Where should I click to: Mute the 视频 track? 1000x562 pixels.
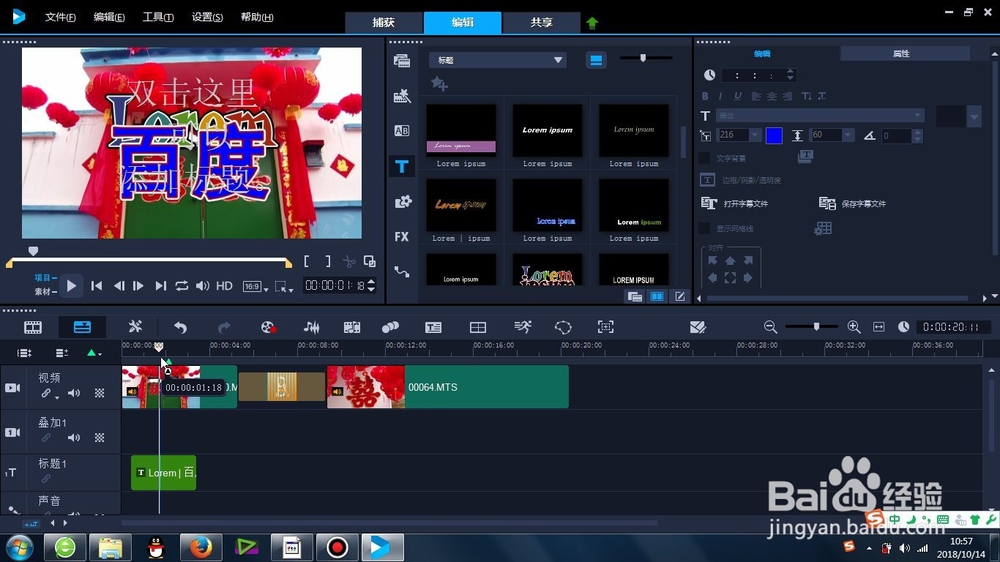[x=75, y=394]
